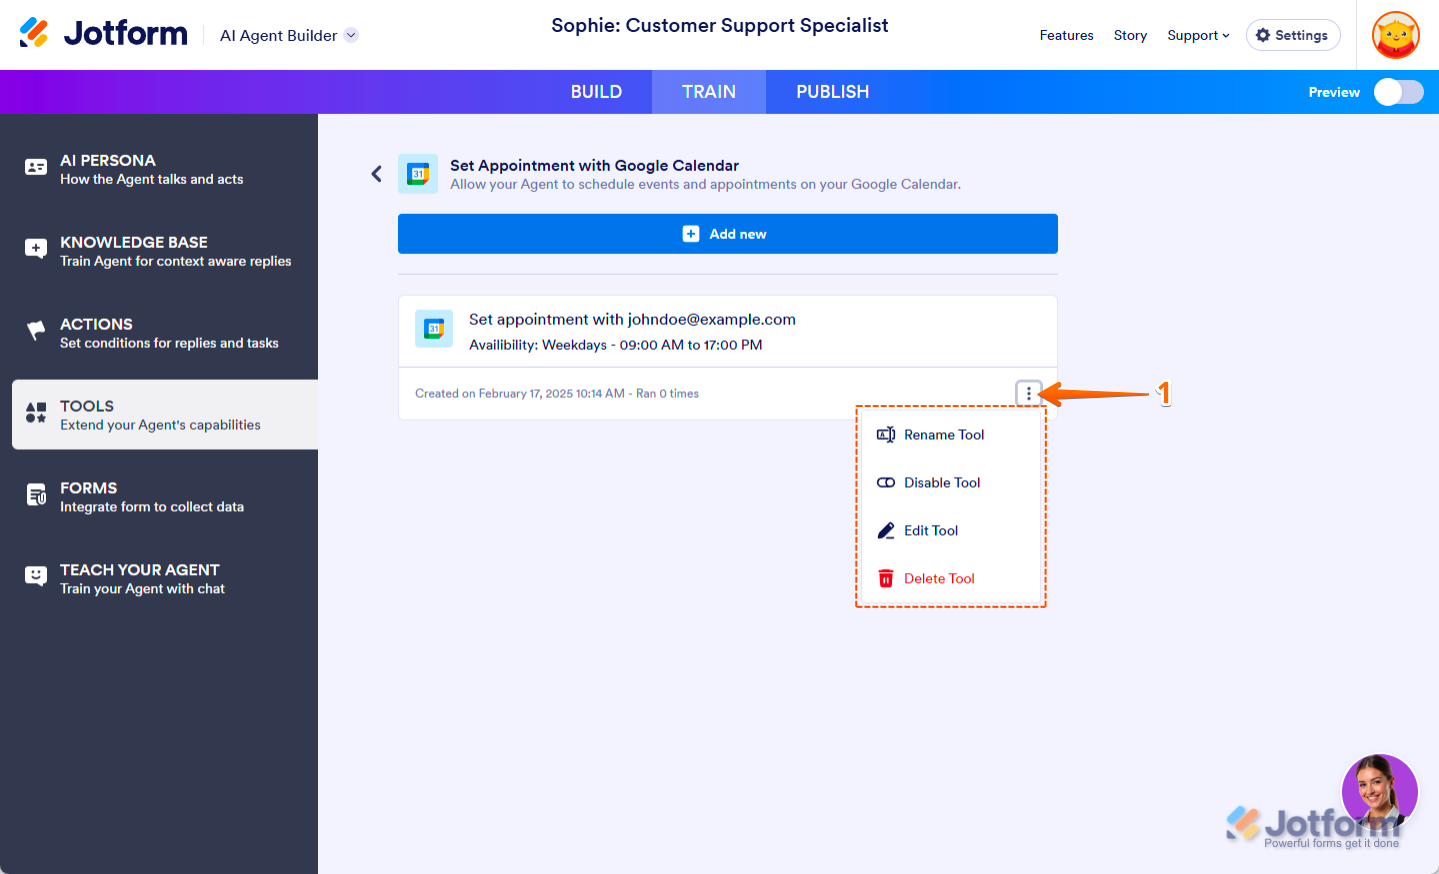Viewport: 1439px width, 874px height.
Task: Click the Jotform logo icon
Action: [x=34, y=33]
